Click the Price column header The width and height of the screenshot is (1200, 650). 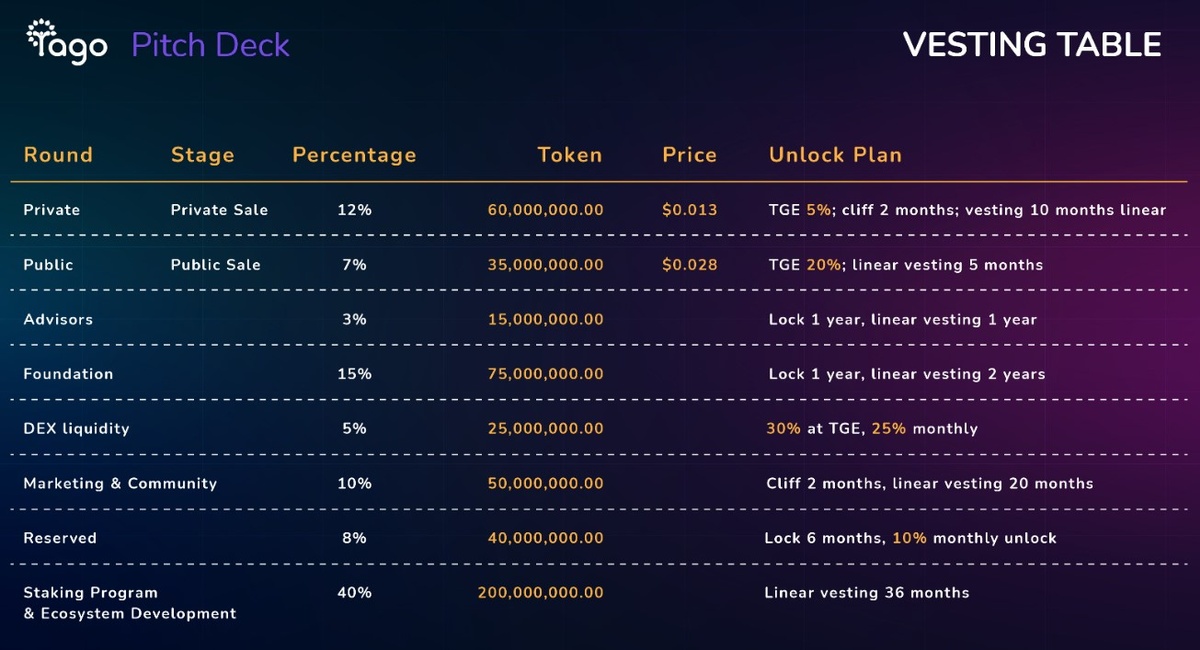(689, 155)
